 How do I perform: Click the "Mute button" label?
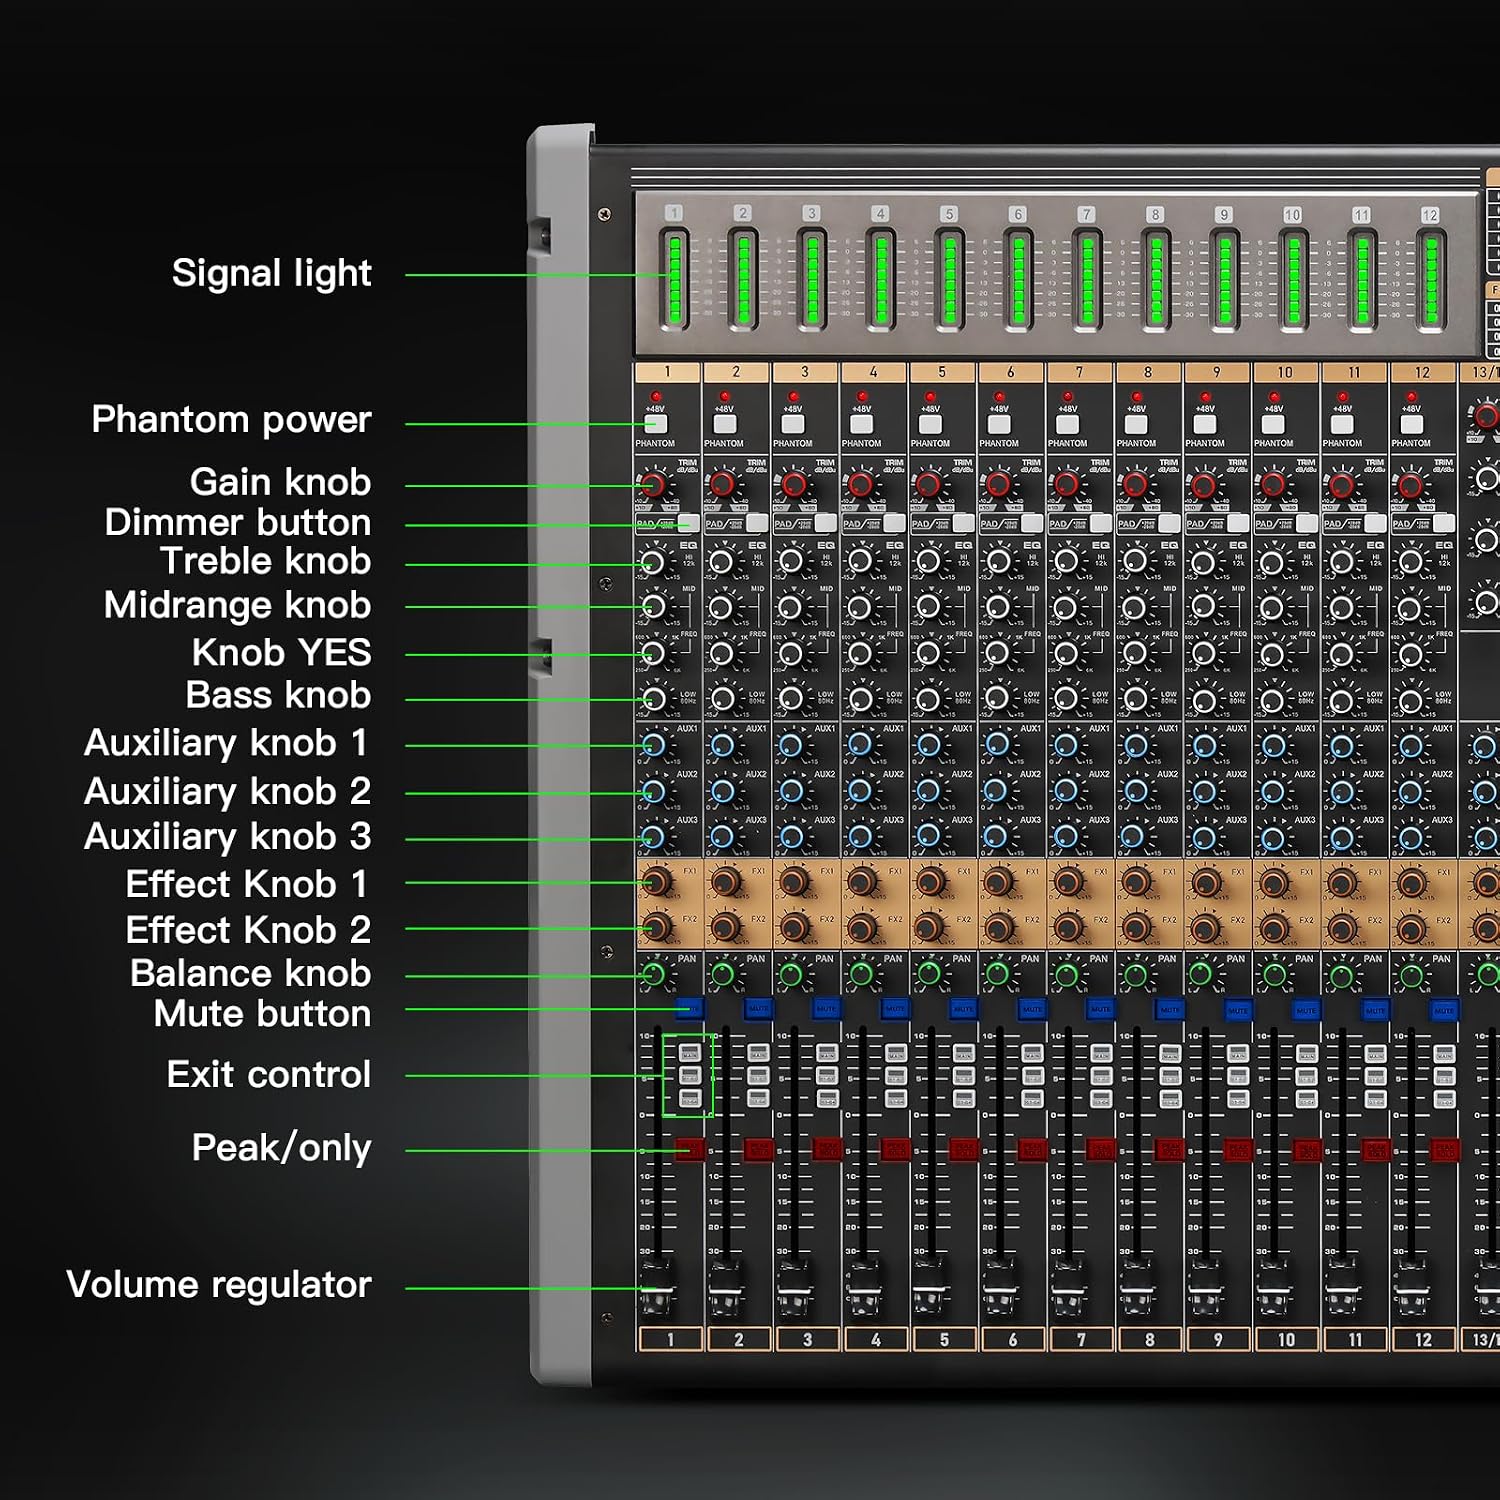(262, 1014)
